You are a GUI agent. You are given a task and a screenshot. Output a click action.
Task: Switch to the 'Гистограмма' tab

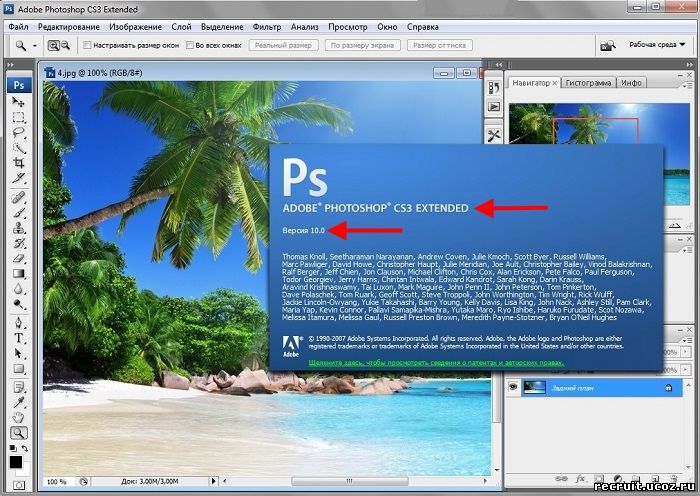pos(588,82)
